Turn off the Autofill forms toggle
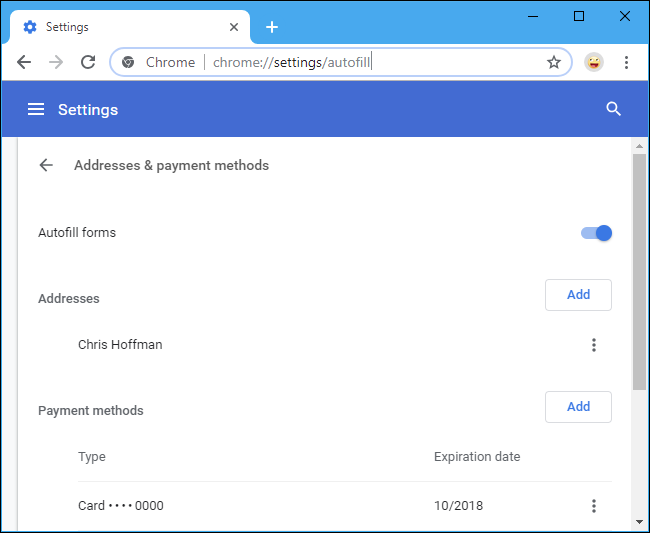Screen dimensions: 650x533 click(x=596, y=233)
